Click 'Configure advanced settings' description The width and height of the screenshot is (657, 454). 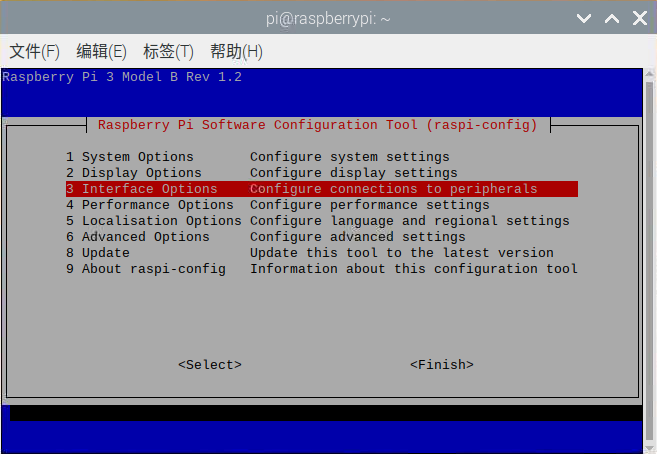(357, 237)
